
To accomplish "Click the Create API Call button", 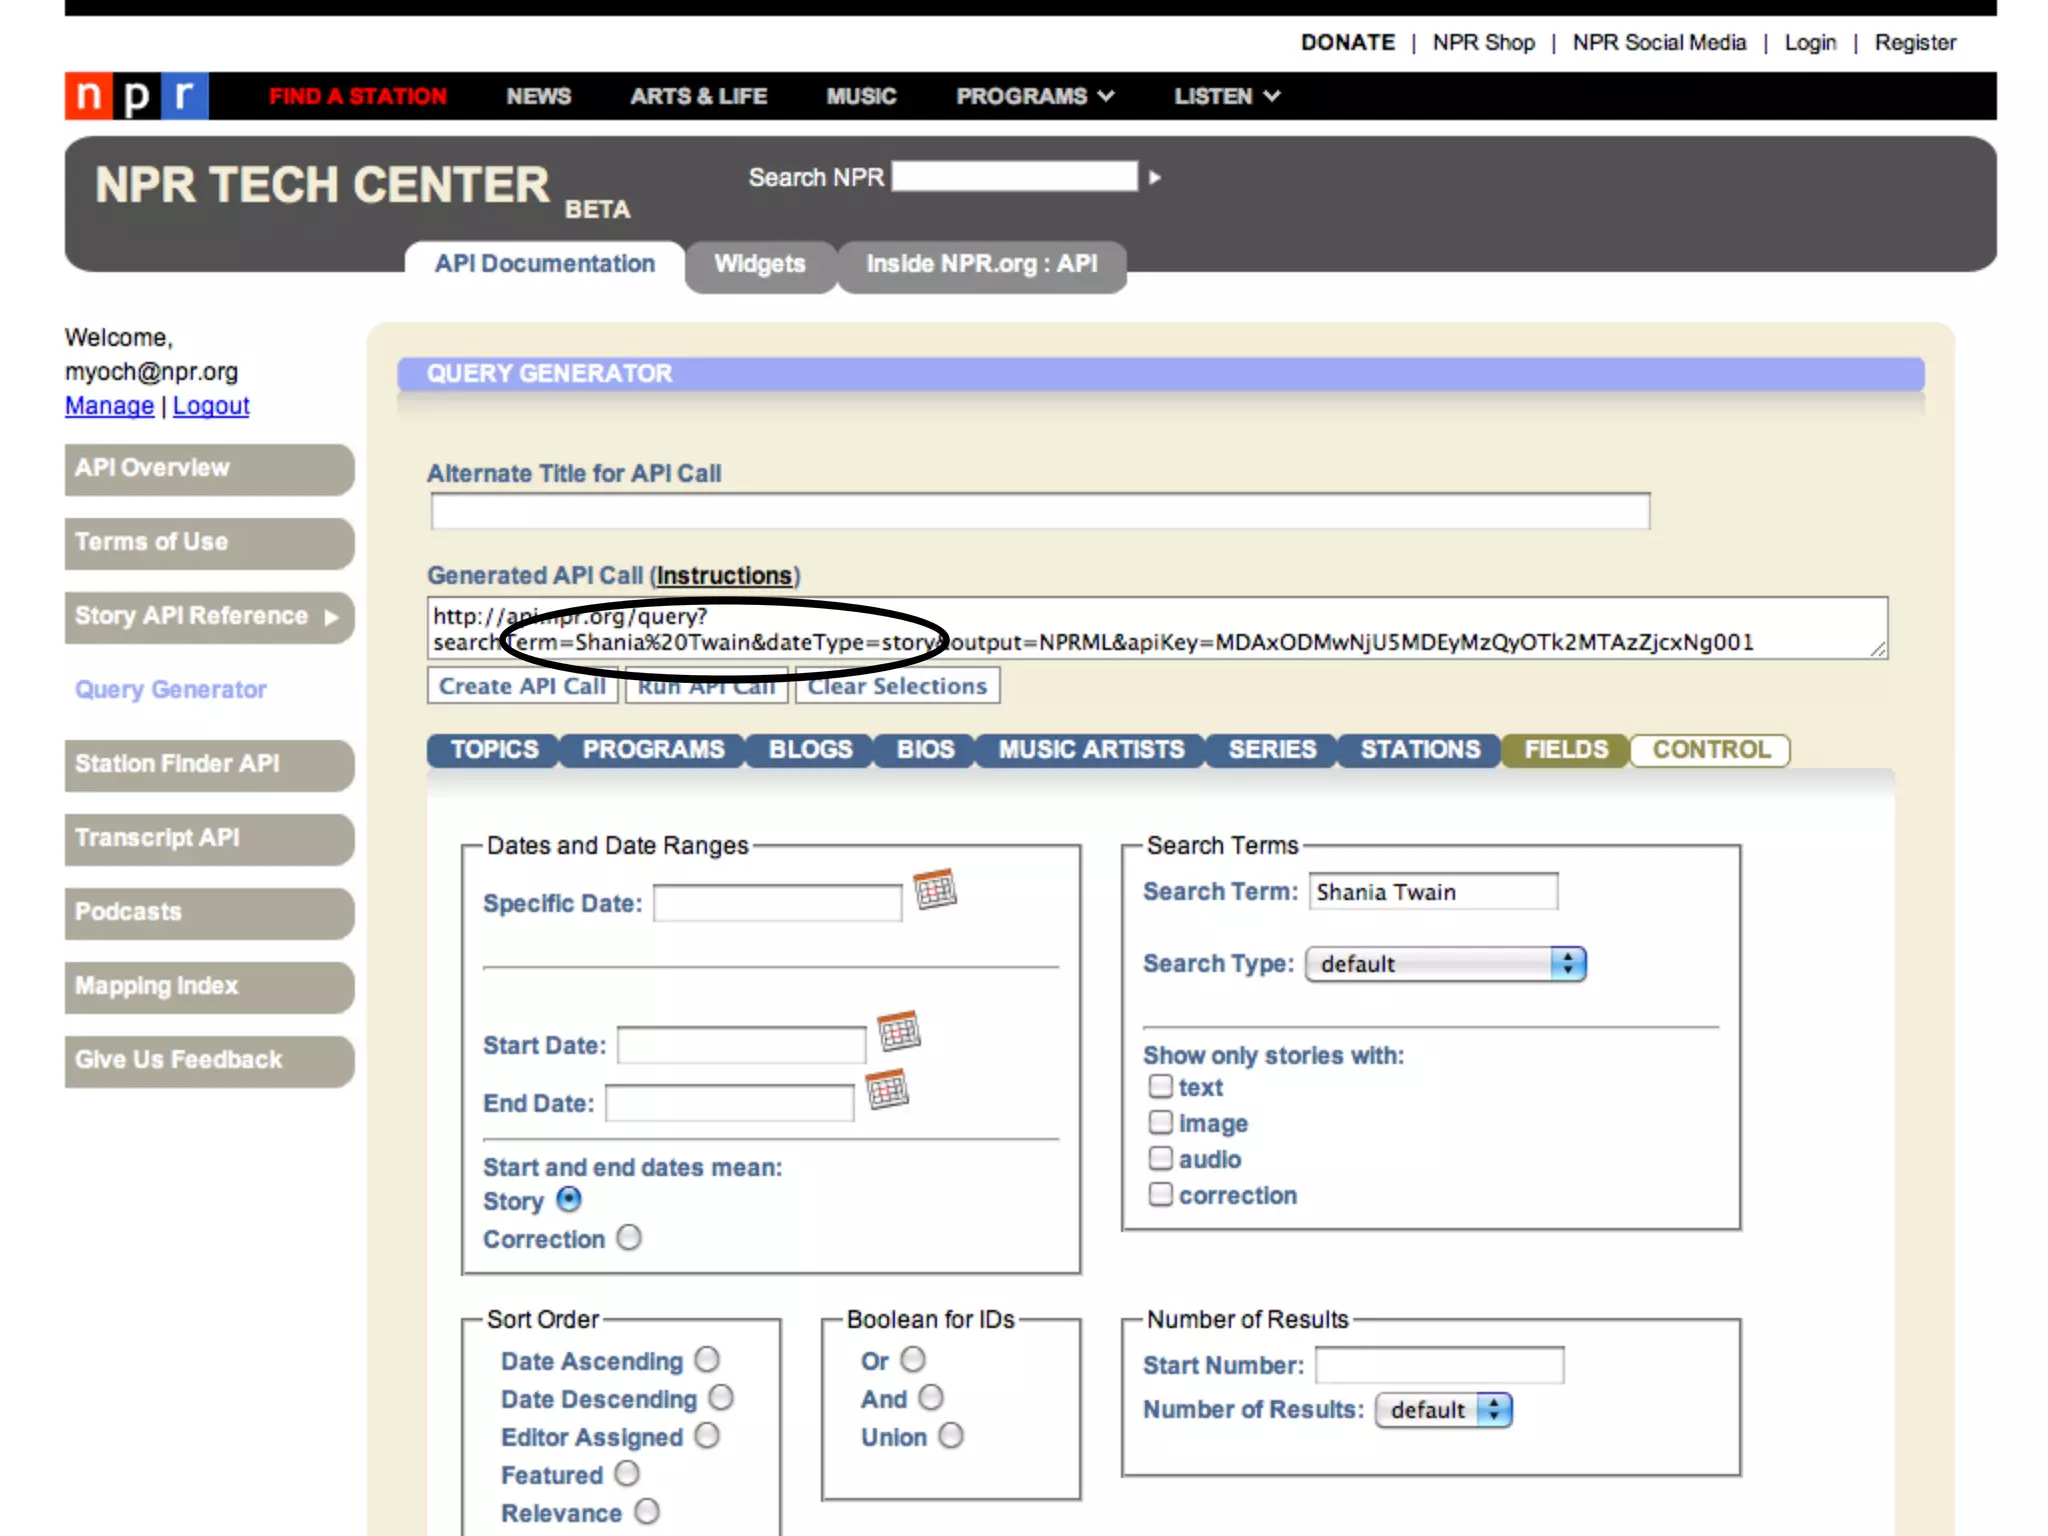I will click(x=522, y=686).
